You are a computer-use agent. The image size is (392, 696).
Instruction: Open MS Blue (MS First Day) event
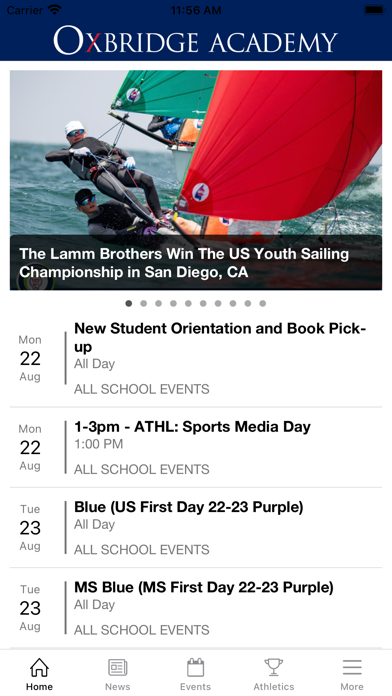196,608
